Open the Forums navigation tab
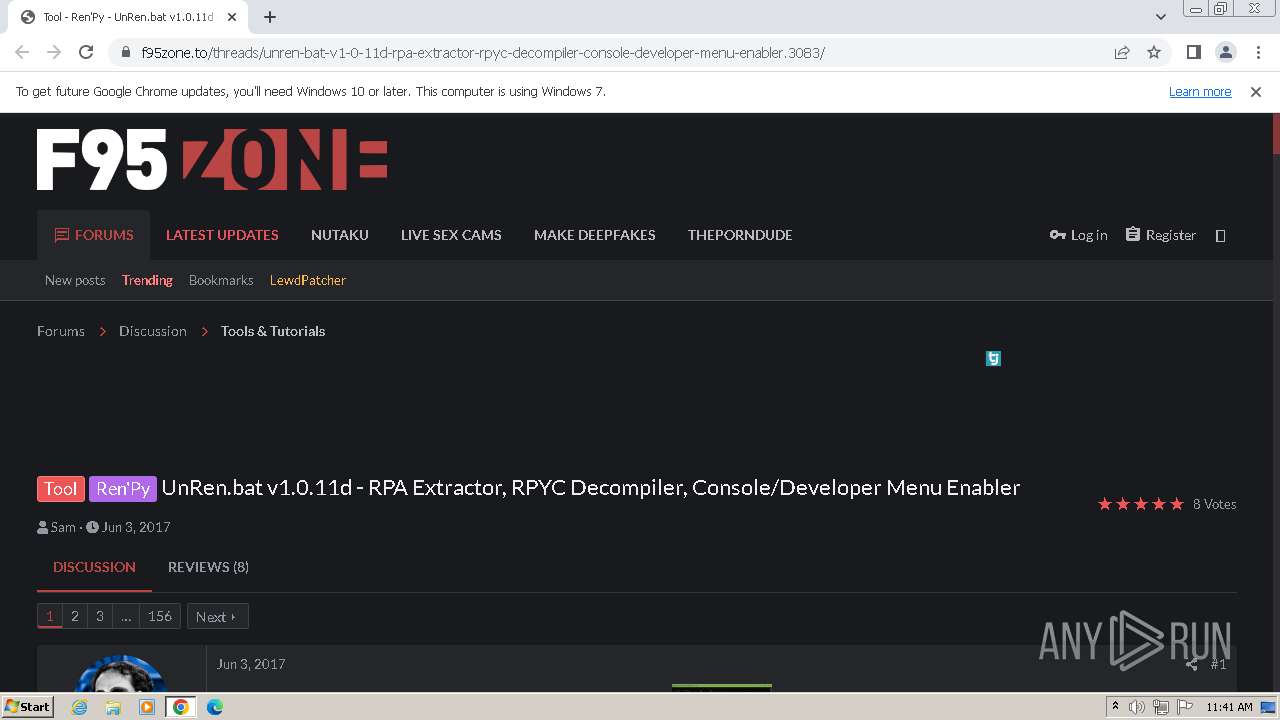1280x720 pixels. click(x=93, y=235)
